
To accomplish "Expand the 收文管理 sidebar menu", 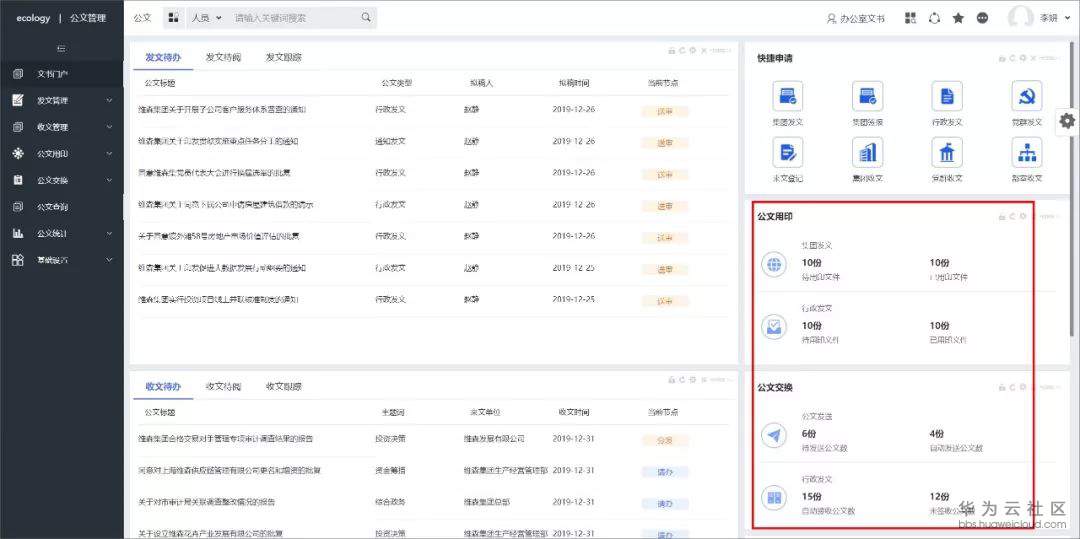I will pos(110,127).
